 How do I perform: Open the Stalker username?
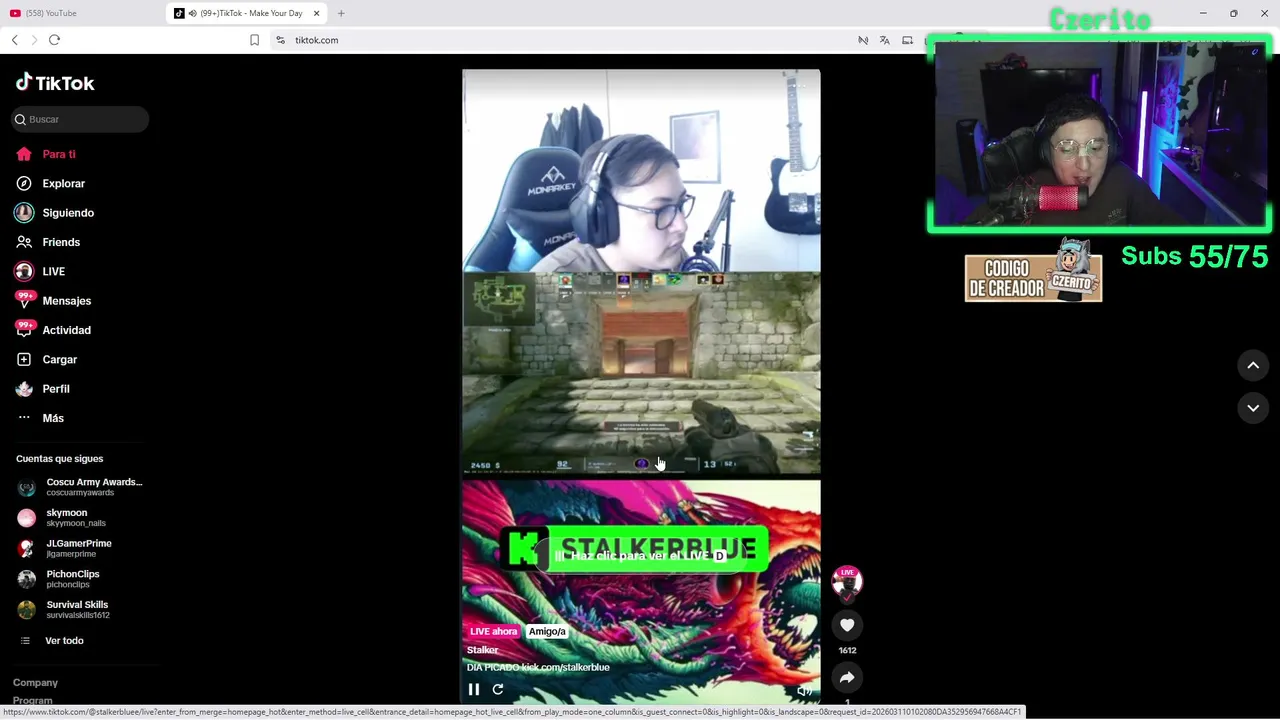pos(483,650)
